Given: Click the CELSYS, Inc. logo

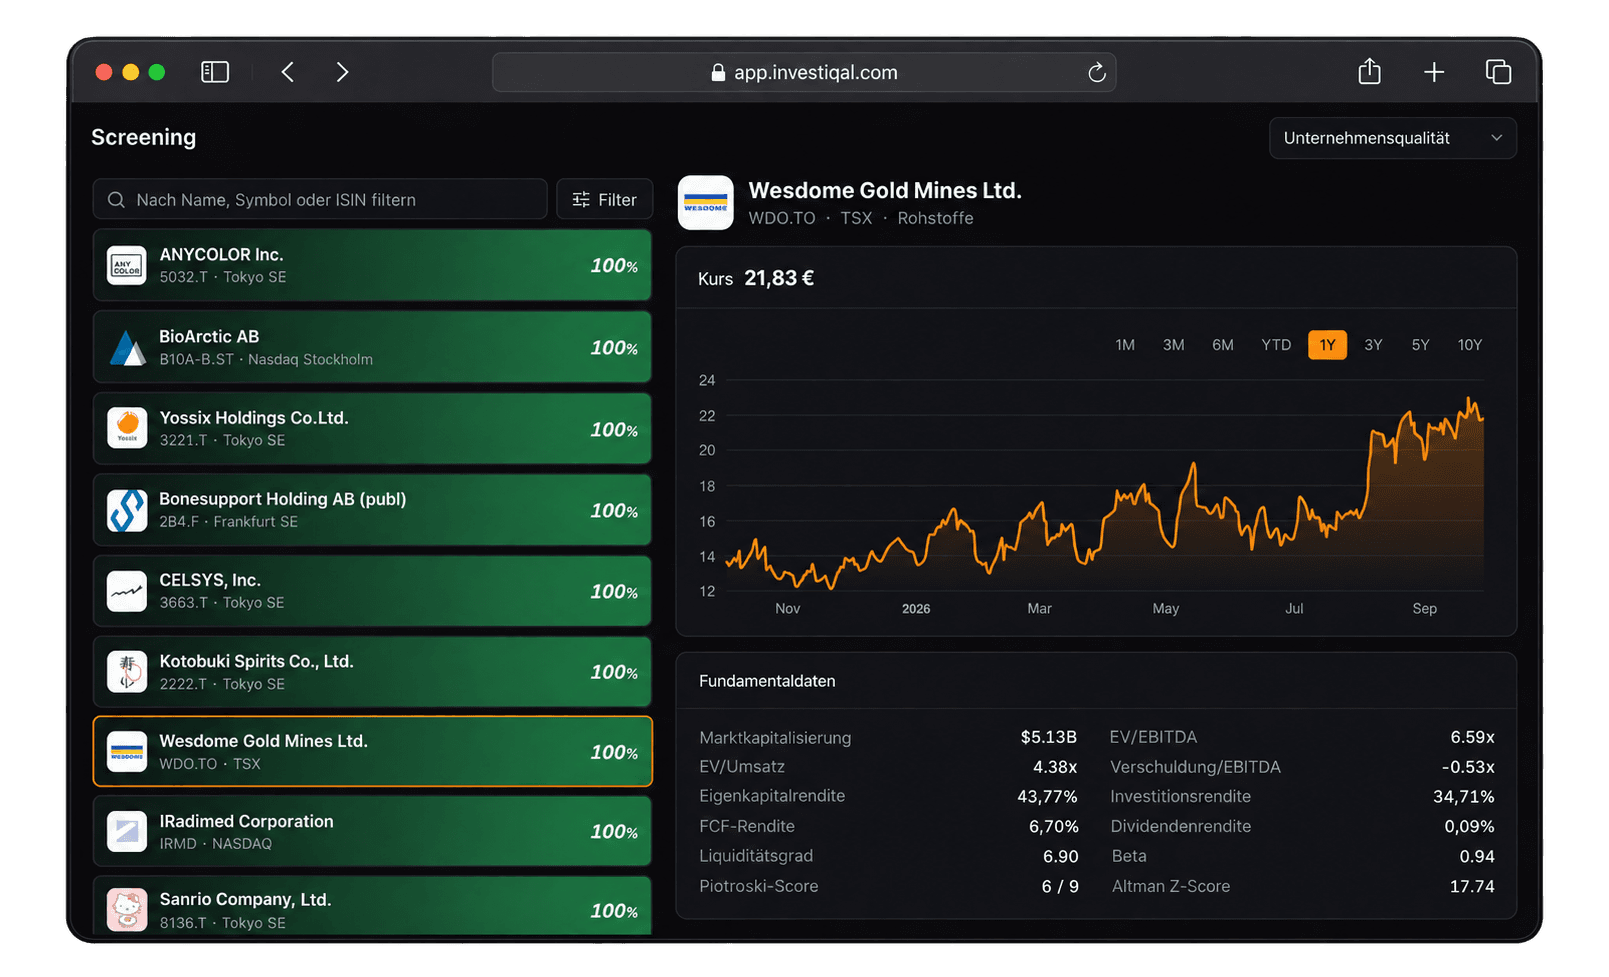Looking at the screenshot, I should pyautogui.click(x=127, y=591).
